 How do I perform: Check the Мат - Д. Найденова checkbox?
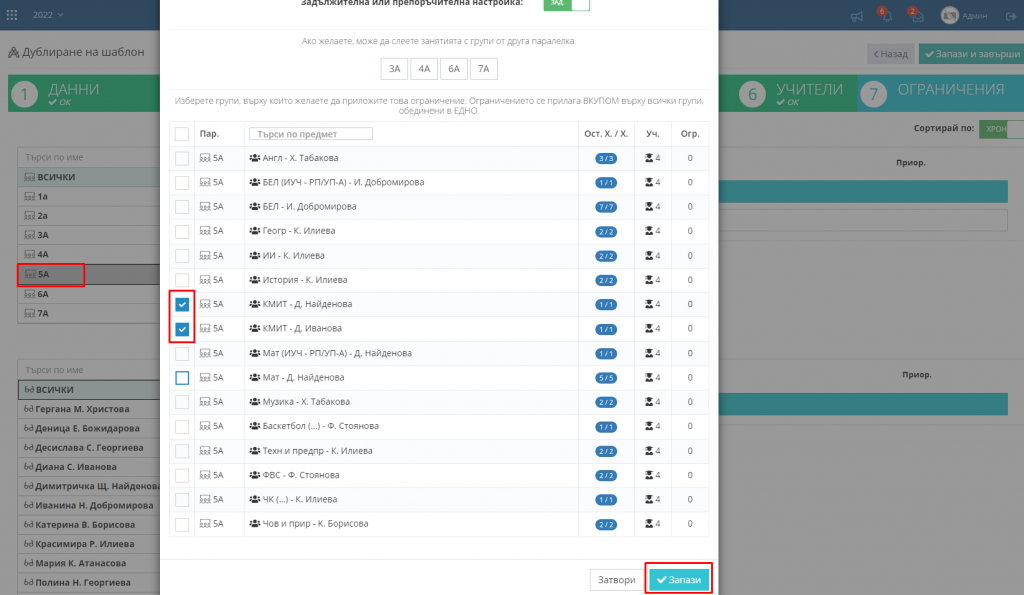pyautogui.click(x=182, y=377)
